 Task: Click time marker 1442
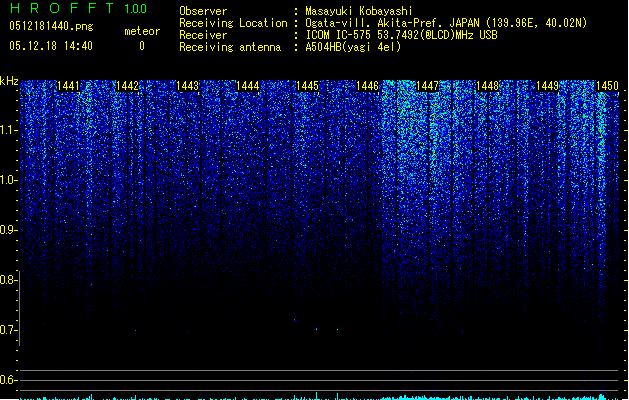[127, 86]
